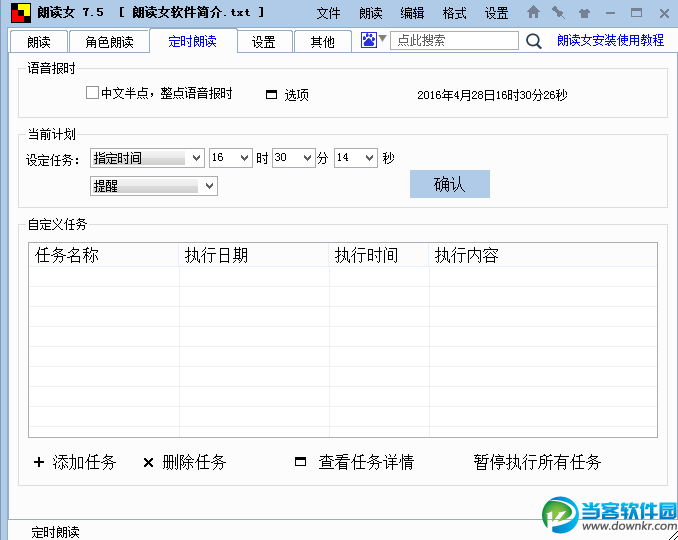Click the plus icon for 添加任务
Image resolution: width=678 pixels, height=540 pixels.
39,462
